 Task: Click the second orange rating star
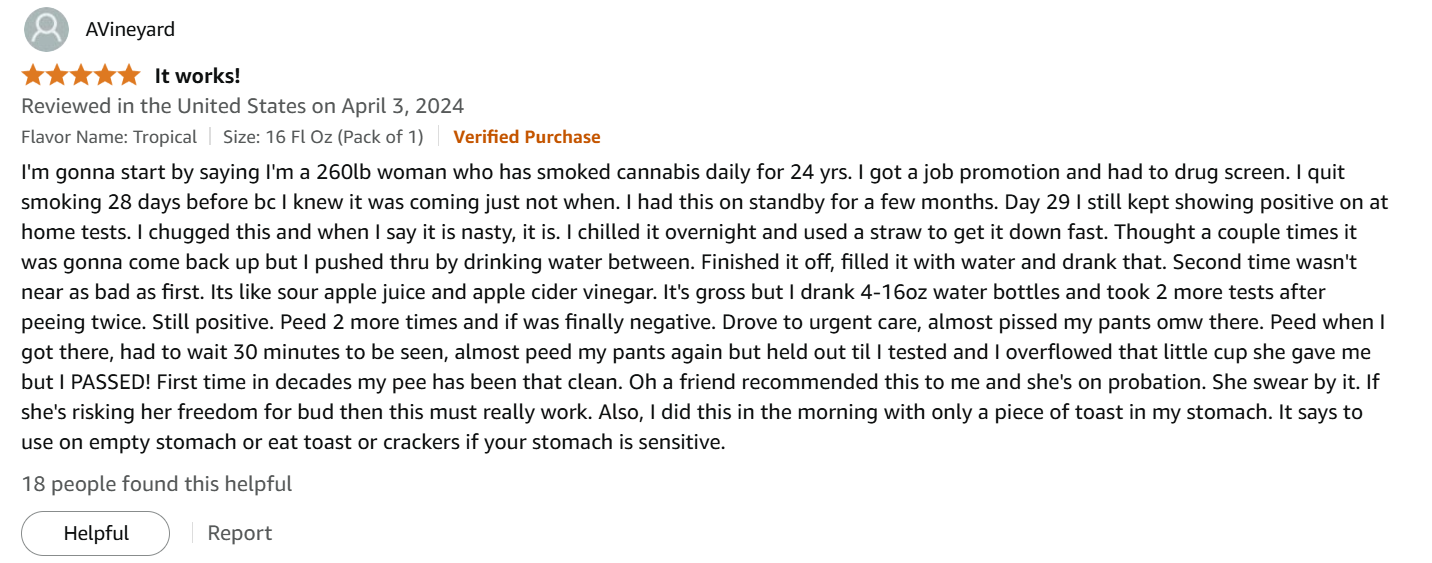(57, 75)
